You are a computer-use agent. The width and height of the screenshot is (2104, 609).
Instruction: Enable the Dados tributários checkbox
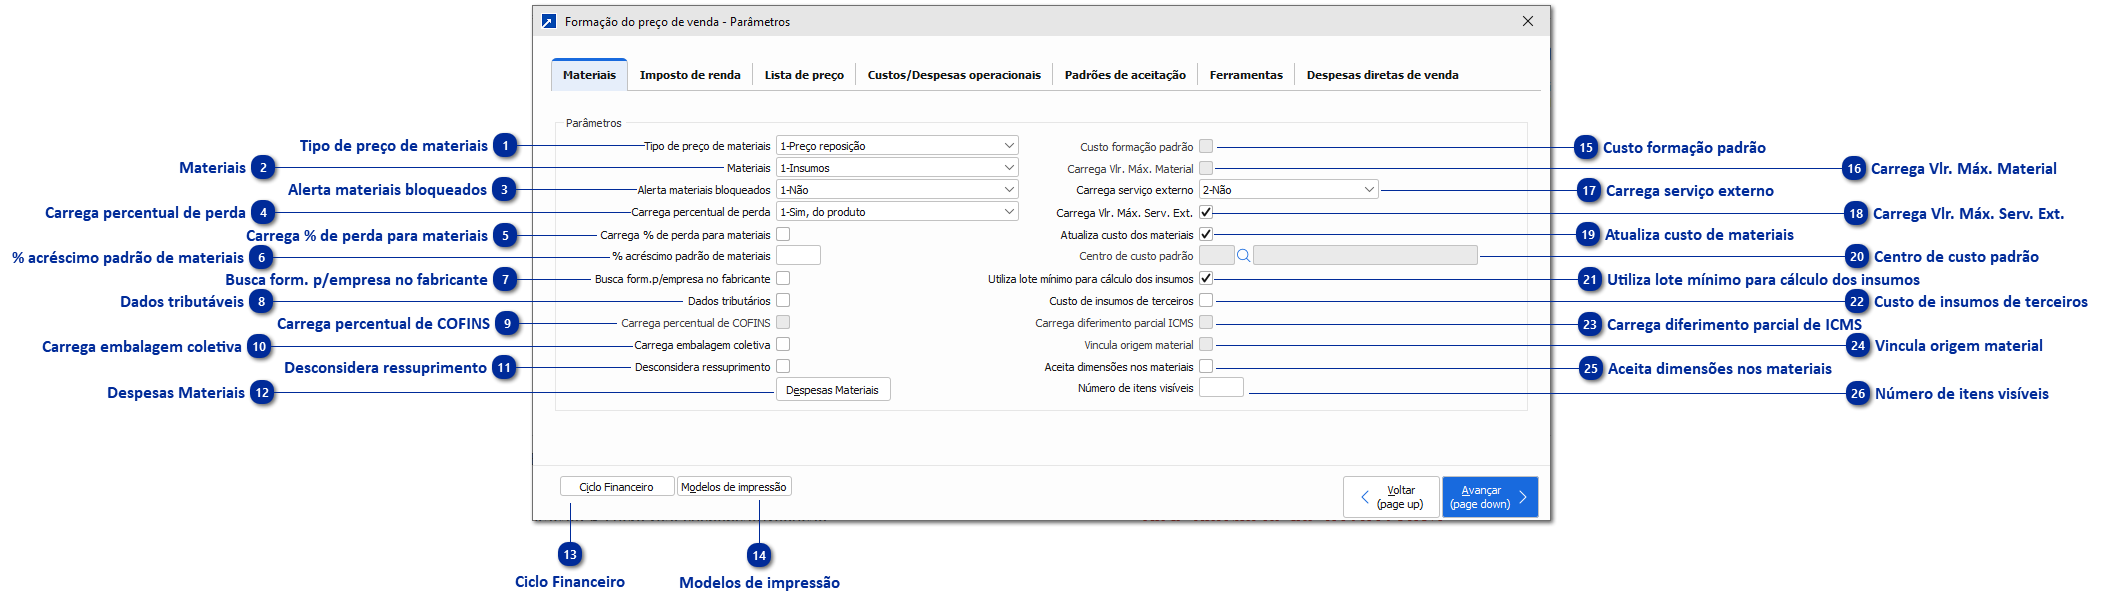coord(783,300)
